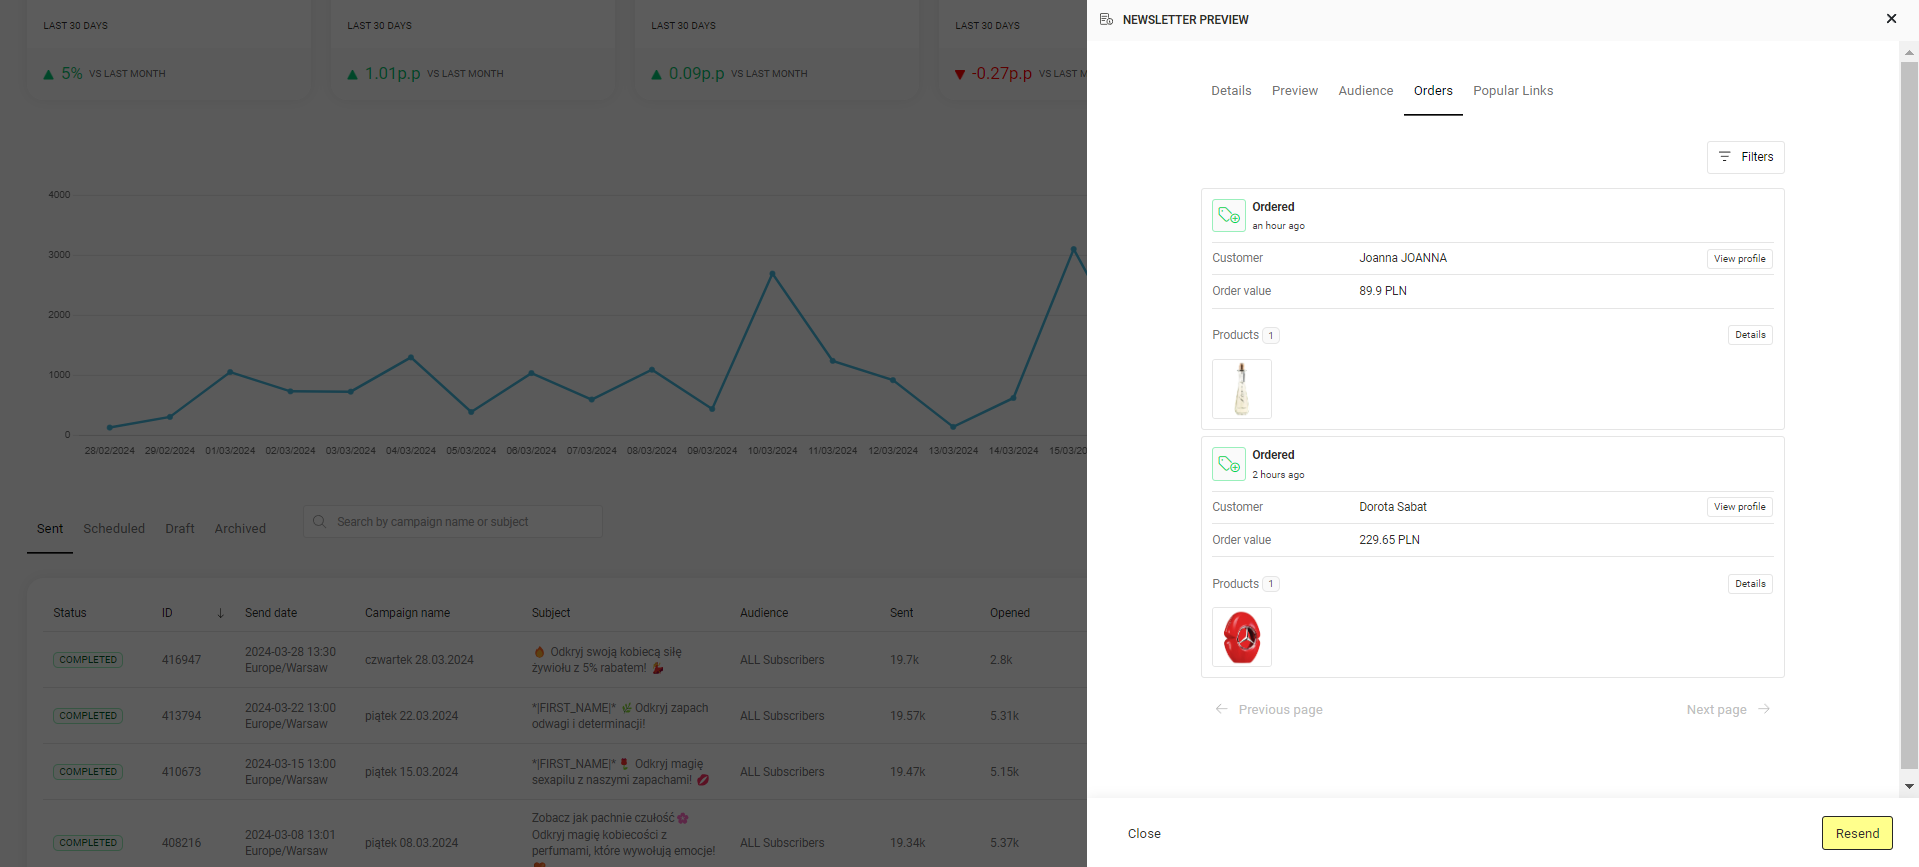1919x867 pixels.
Task: Click the green 0.09p.p up-trend arrow
Action: [x=656, y=74]
